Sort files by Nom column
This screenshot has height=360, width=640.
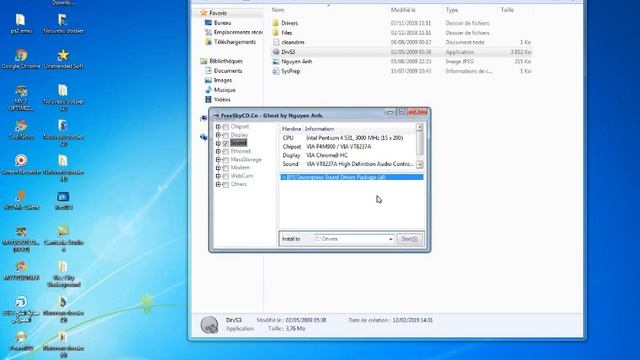pos(278,10)
